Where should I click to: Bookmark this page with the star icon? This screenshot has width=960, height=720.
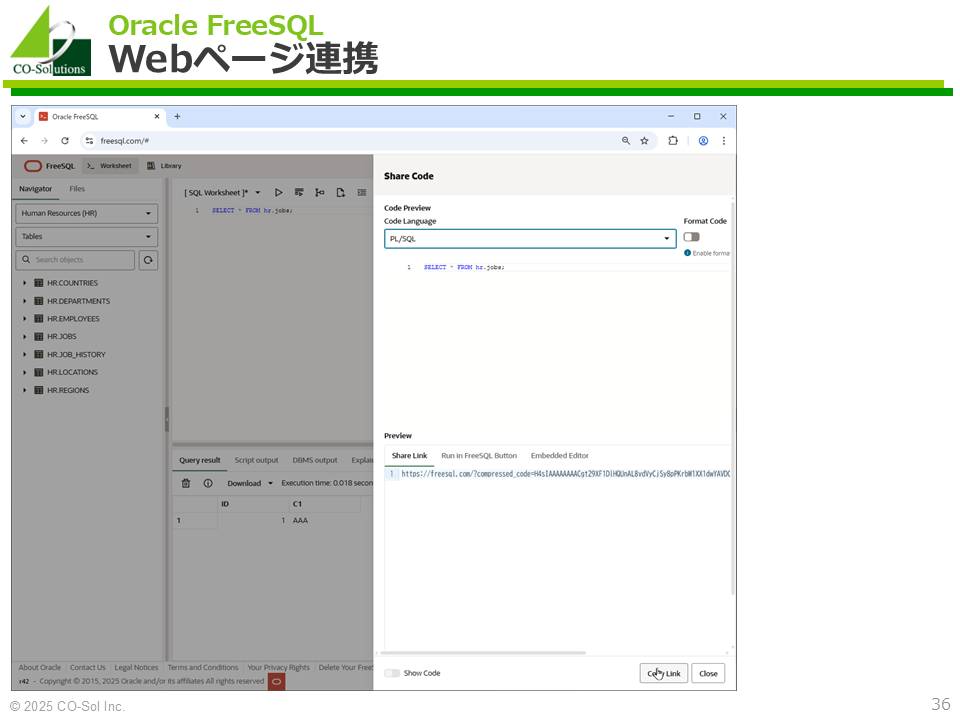(645, 141)
